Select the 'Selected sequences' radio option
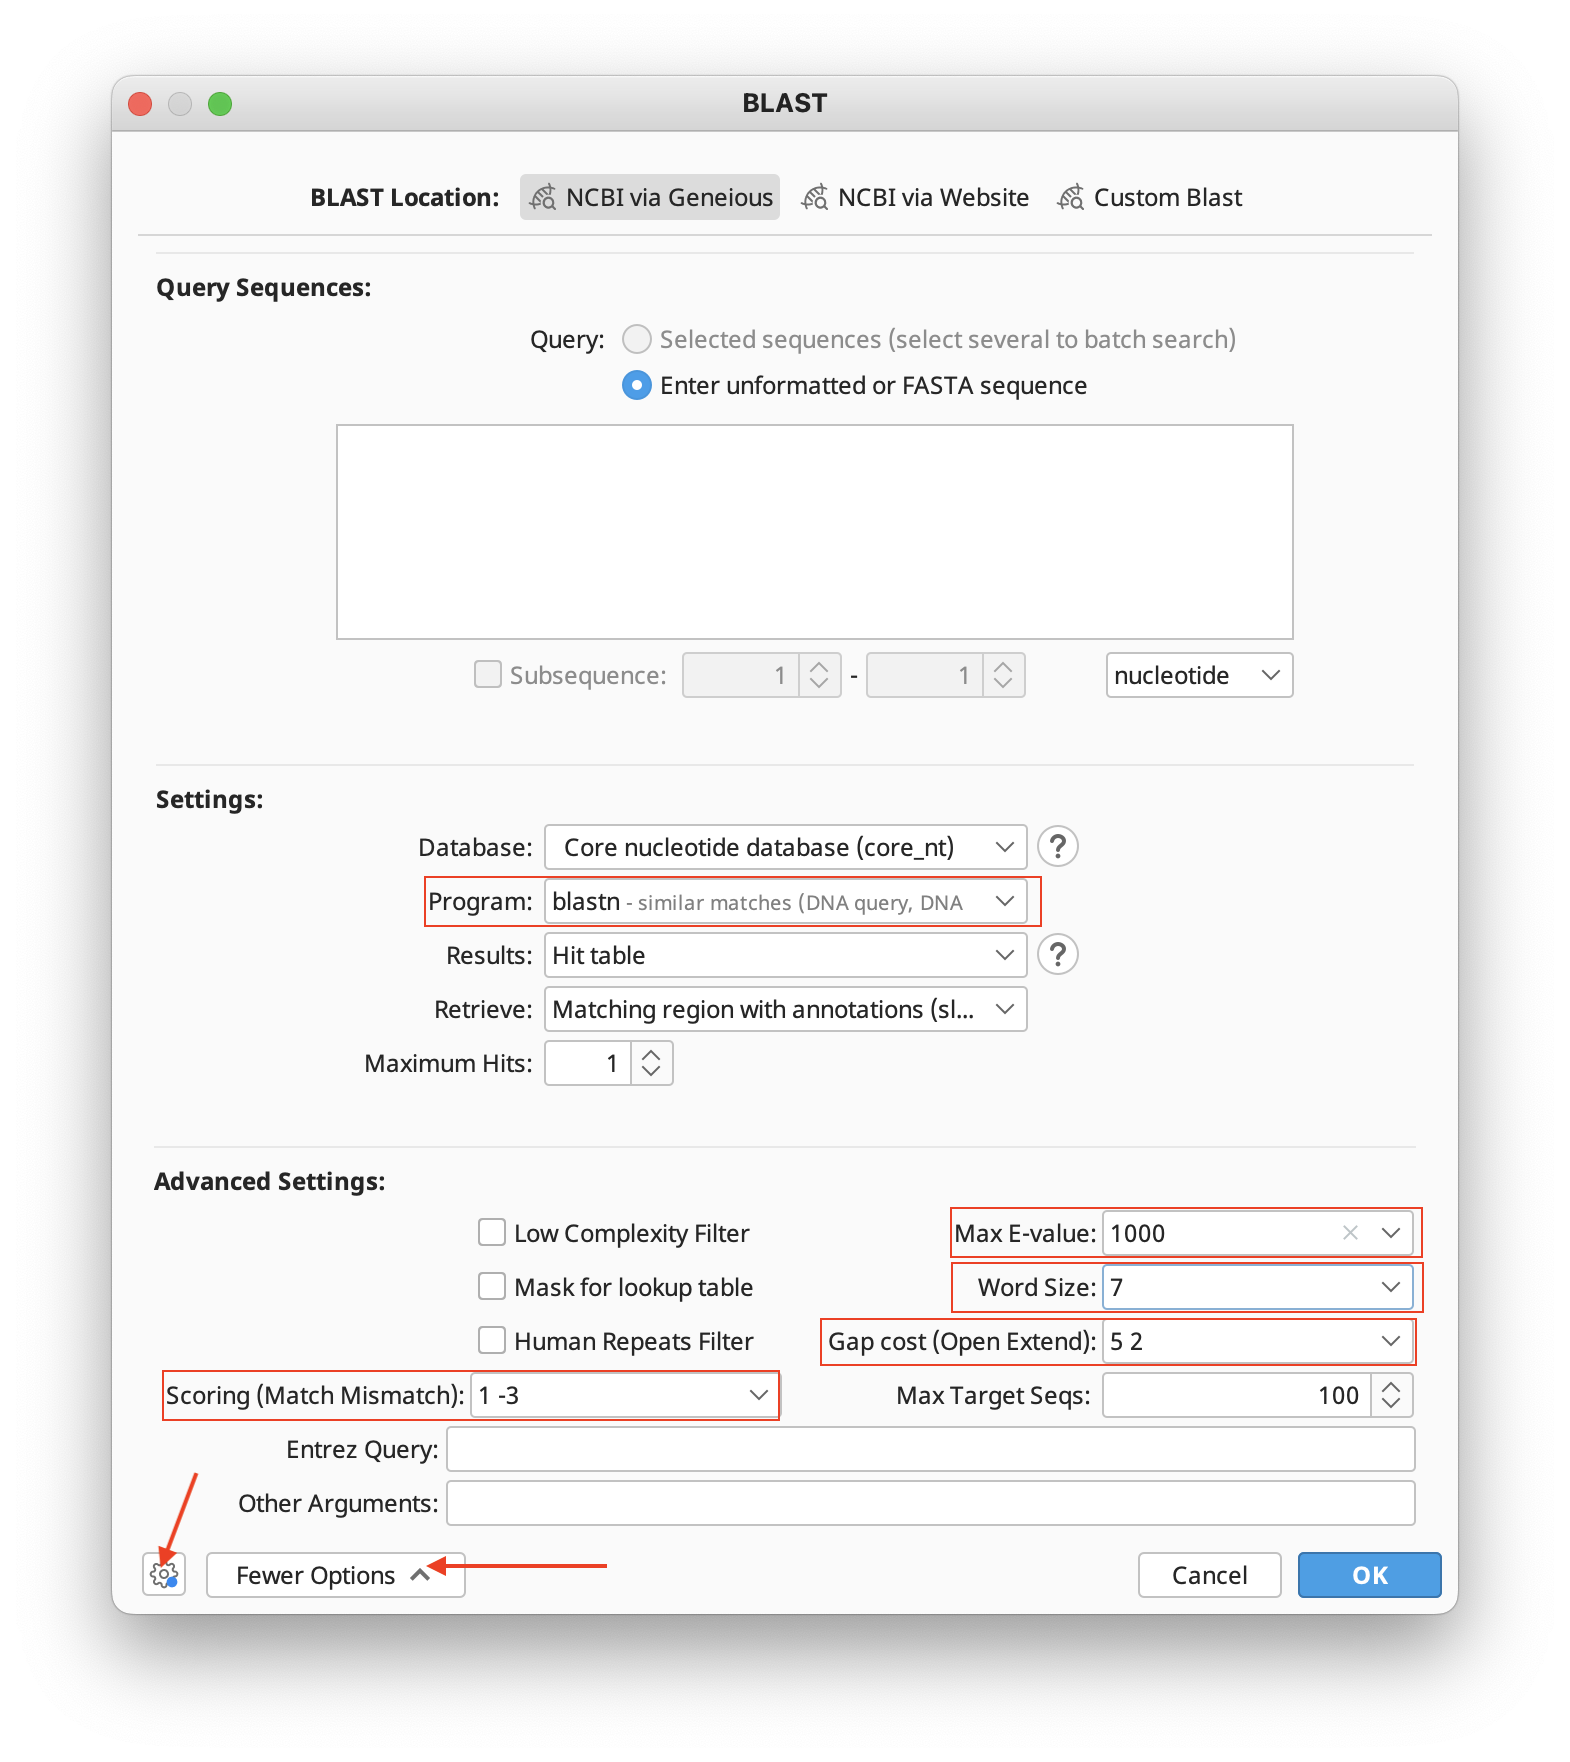This screenshot has width=1570, height=1762. point(637,339)
